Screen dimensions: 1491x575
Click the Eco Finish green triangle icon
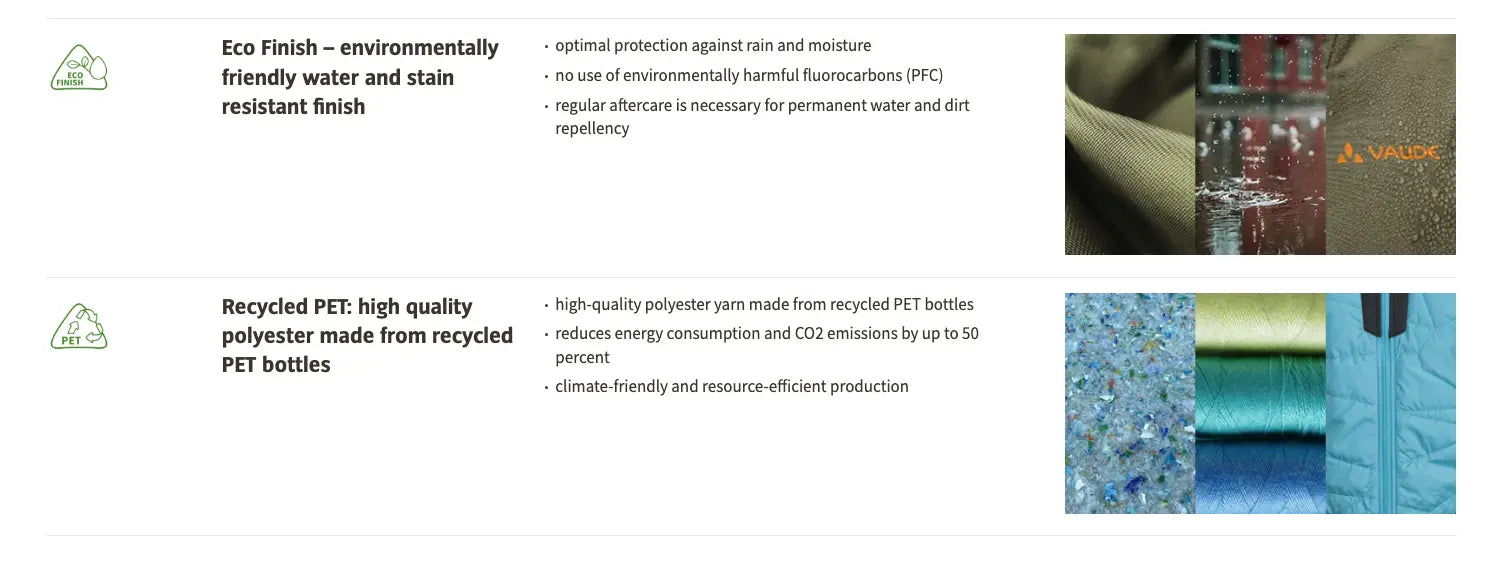pos(79,68)
